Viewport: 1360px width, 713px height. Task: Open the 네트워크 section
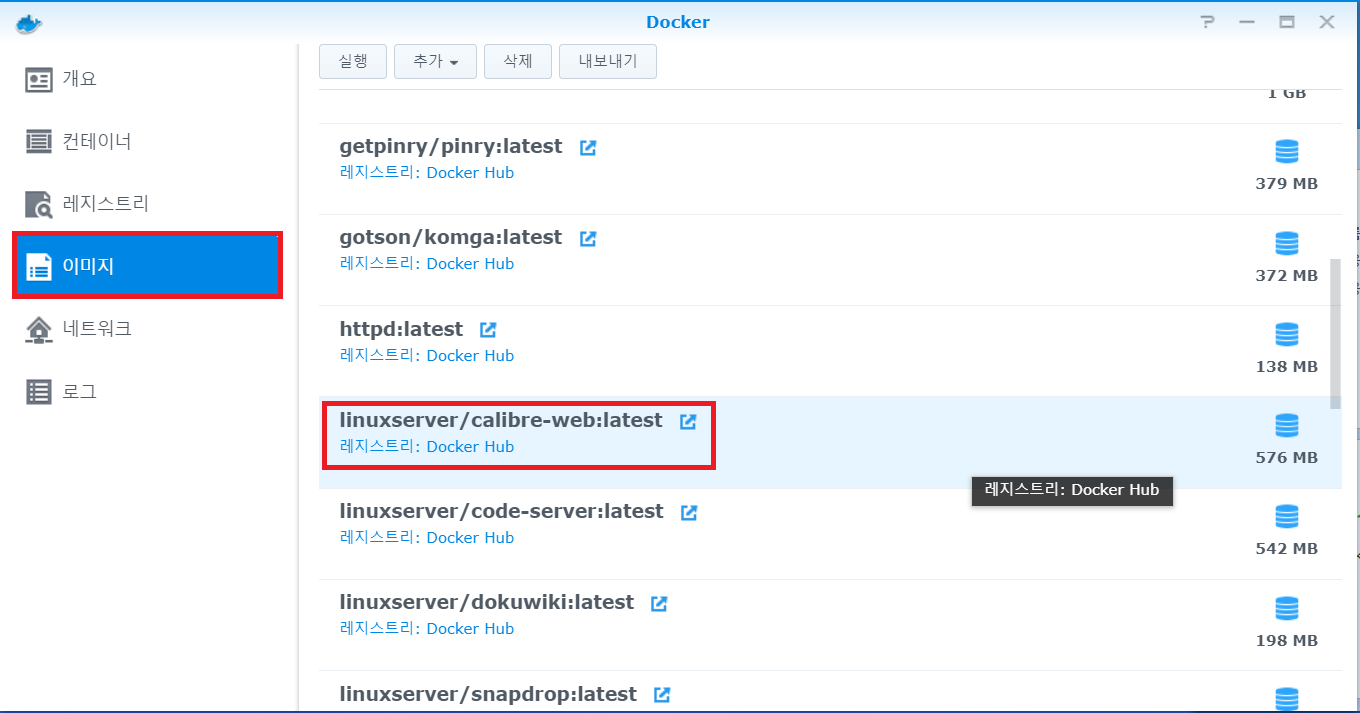[x=148, y=328]
